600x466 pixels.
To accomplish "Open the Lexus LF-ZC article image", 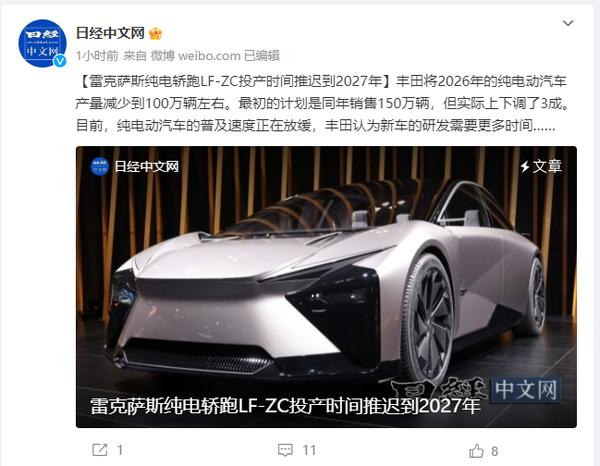I will 326,287.
